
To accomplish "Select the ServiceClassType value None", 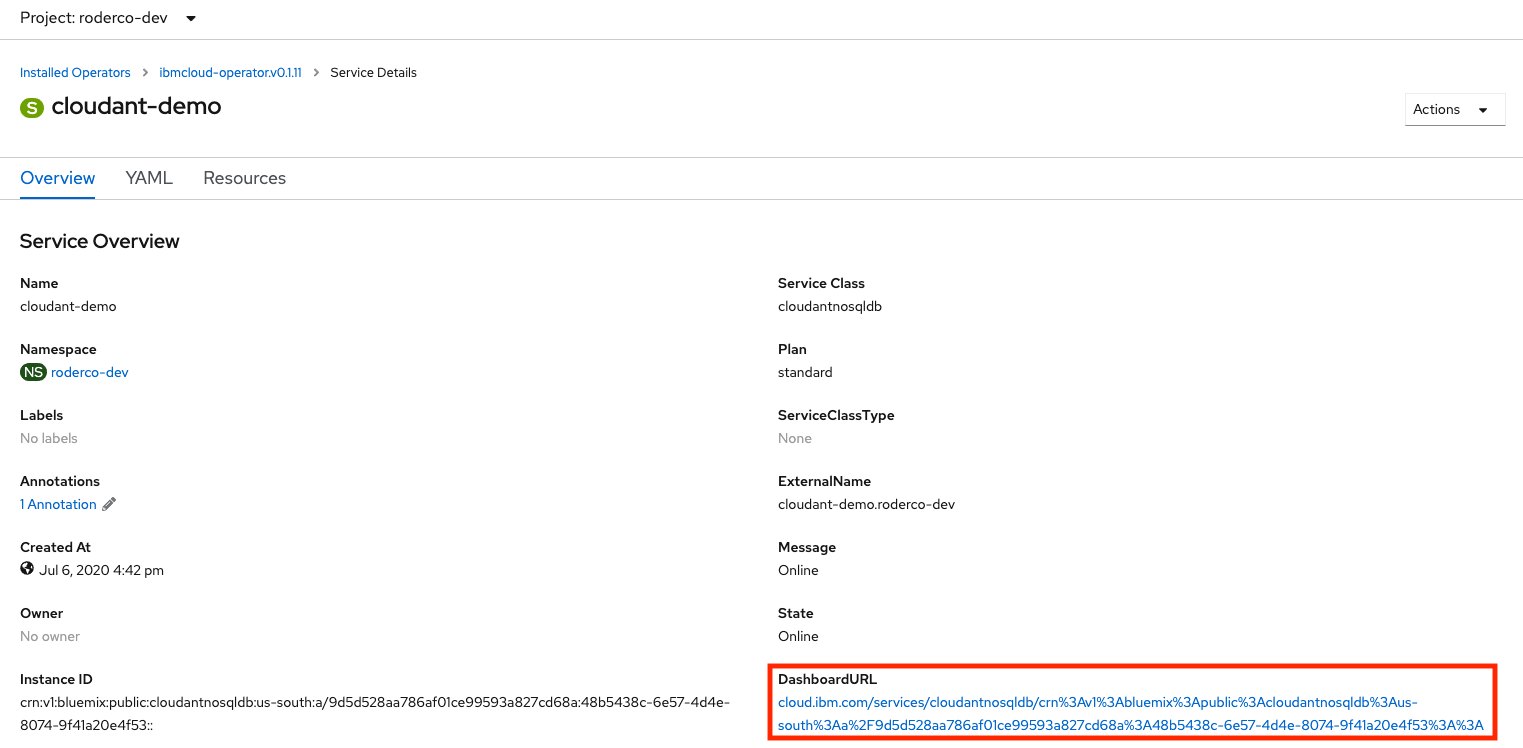I will [795, 438].
